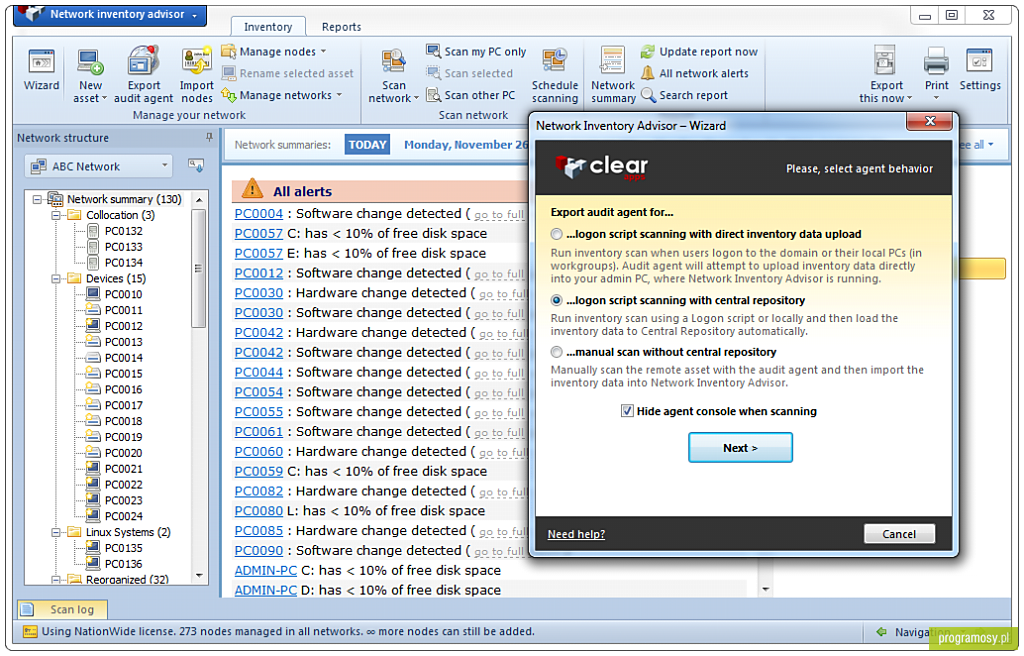Click license icon in status bar
1024x656 pixels.
(x=29, y=632)
